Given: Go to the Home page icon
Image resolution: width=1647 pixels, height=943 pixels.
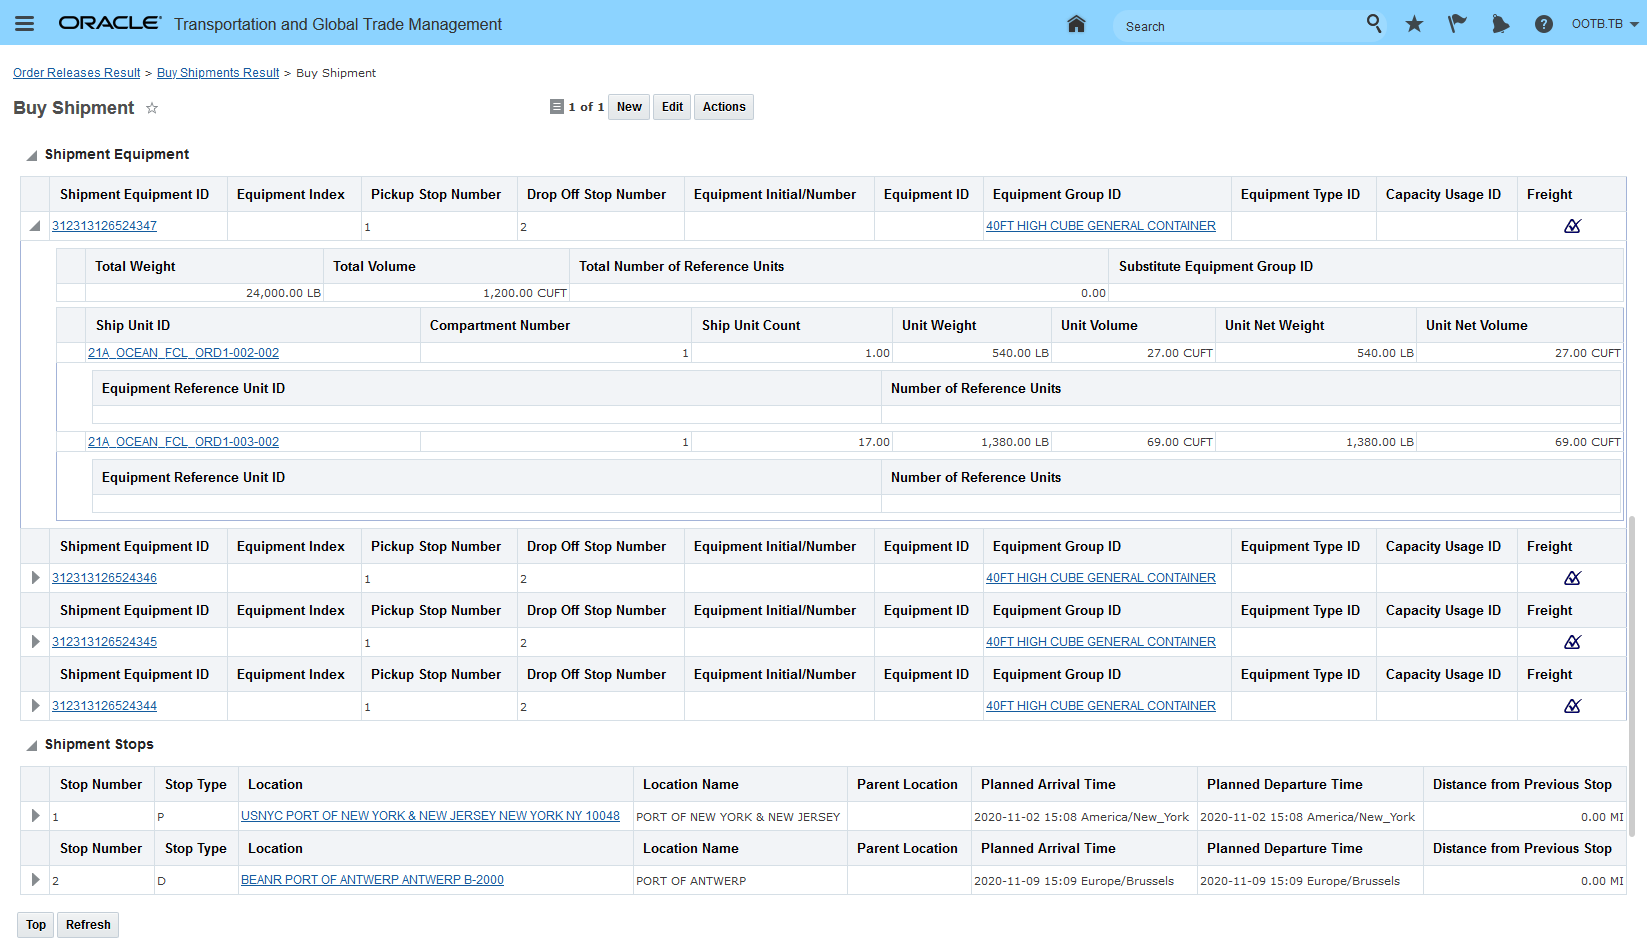Looking at the screenshot, I should point(1076,24).
